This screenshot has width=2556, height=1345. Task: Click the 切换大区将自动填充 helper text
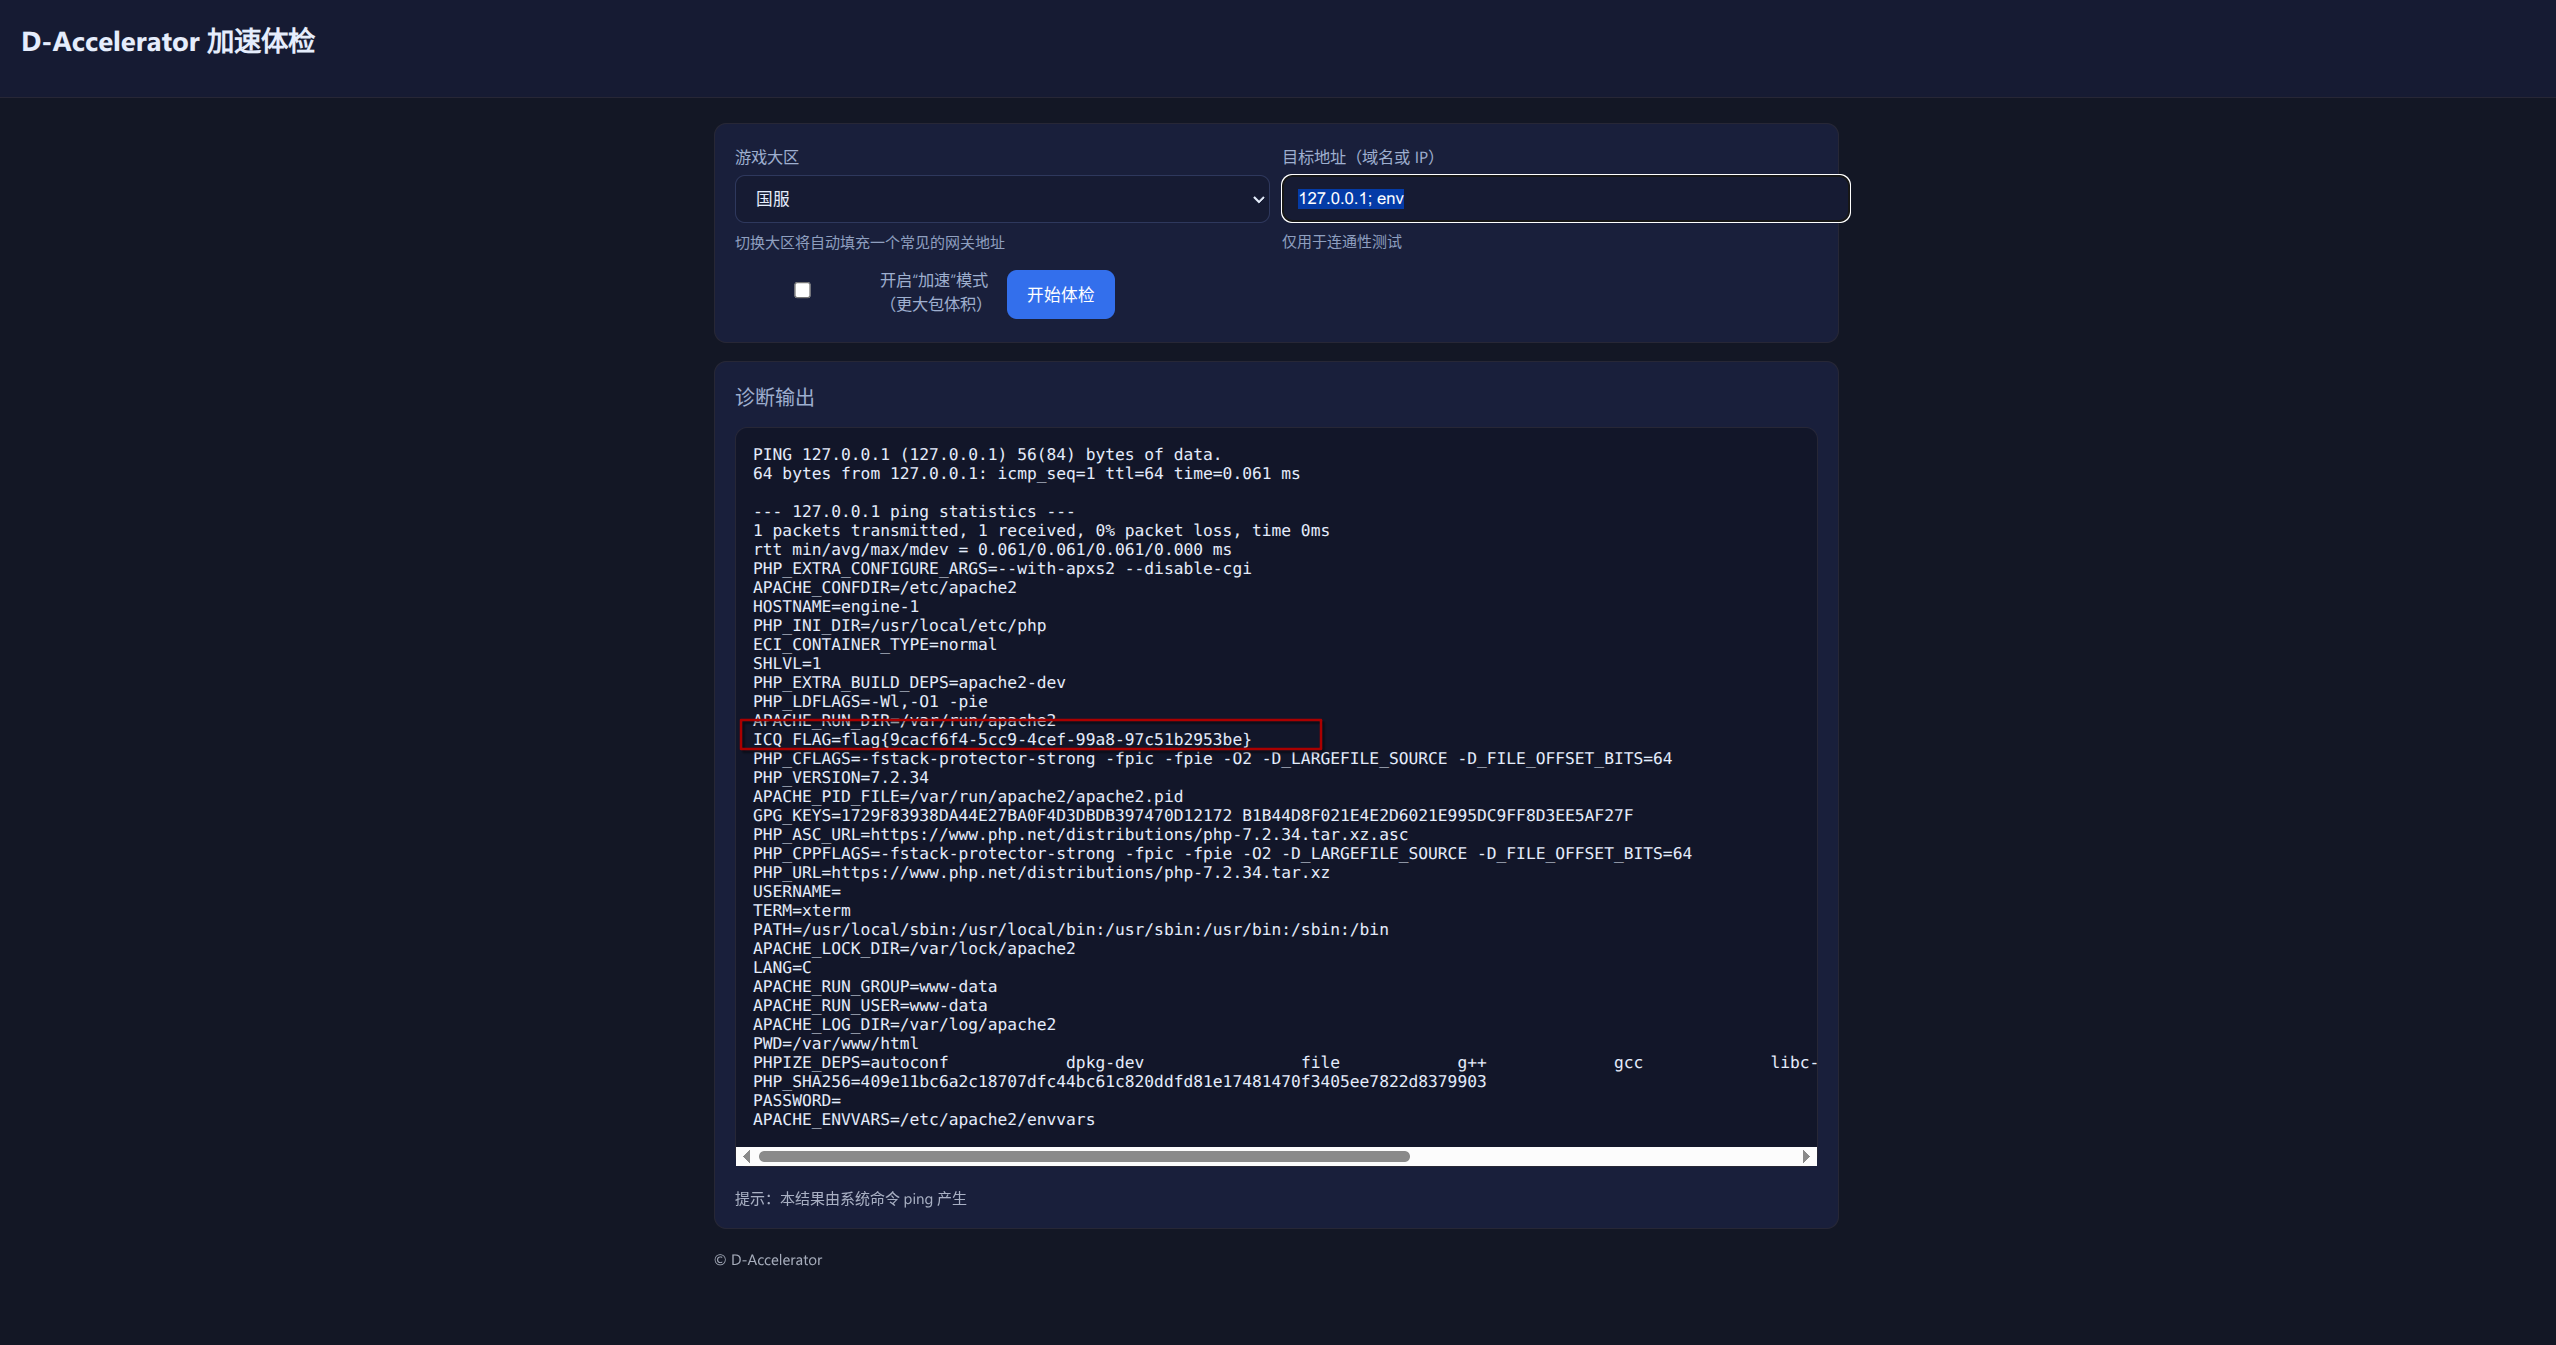pyautogui.click(x=870, y=243)
